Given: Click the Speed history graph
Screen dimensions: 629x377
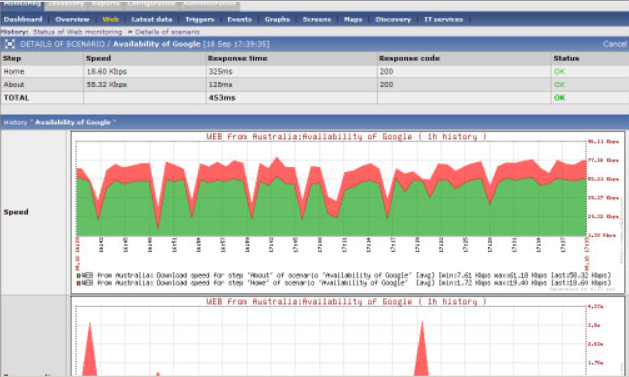Looking at the screenshot, I should point(347,212).
